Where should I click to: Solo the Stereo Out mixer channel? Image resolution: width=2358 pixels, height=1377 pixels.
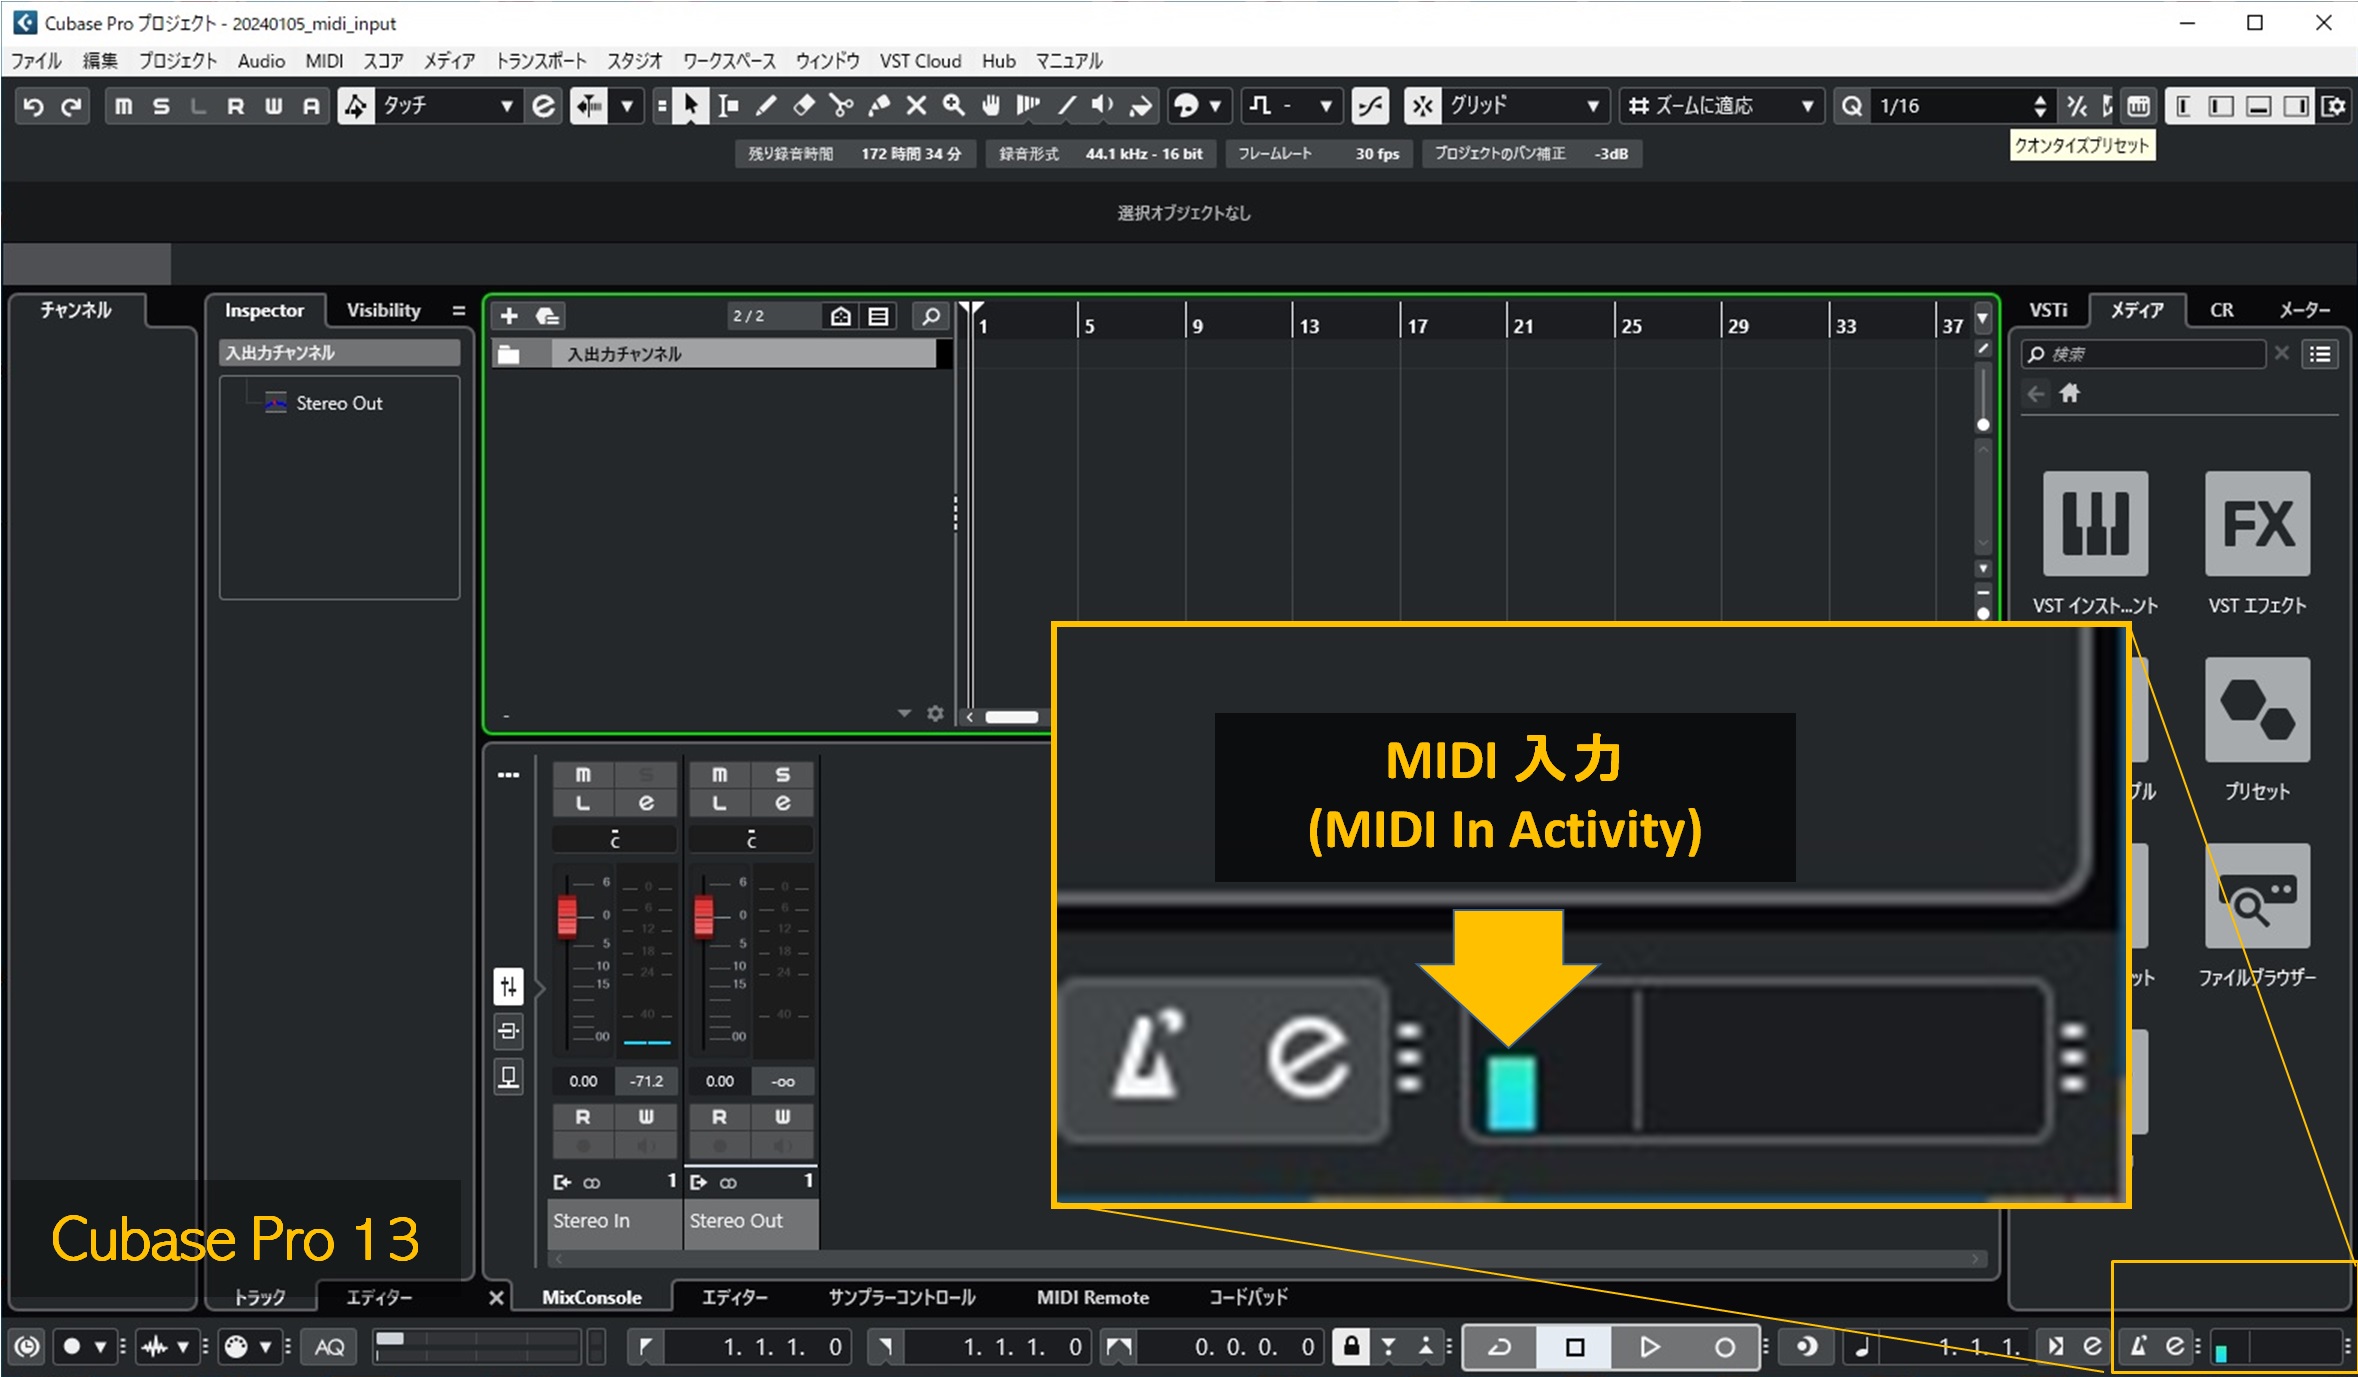pyautogui.click(x=782, y=775)
